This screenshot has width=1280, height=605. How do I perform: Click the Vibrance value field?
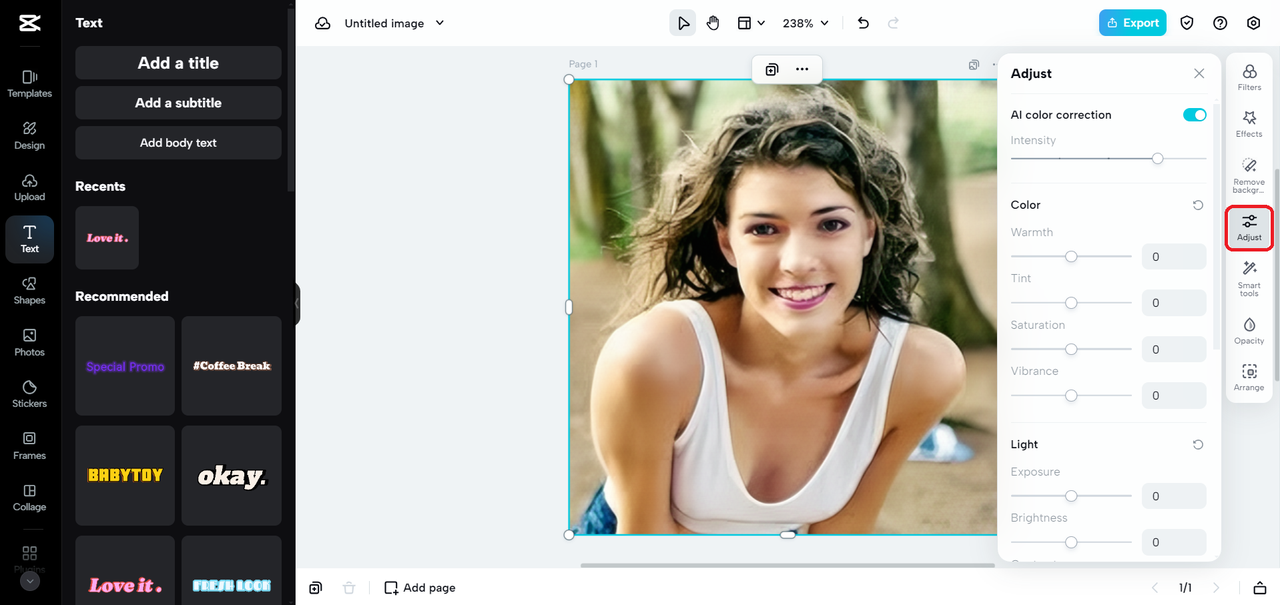(1174, 395)
